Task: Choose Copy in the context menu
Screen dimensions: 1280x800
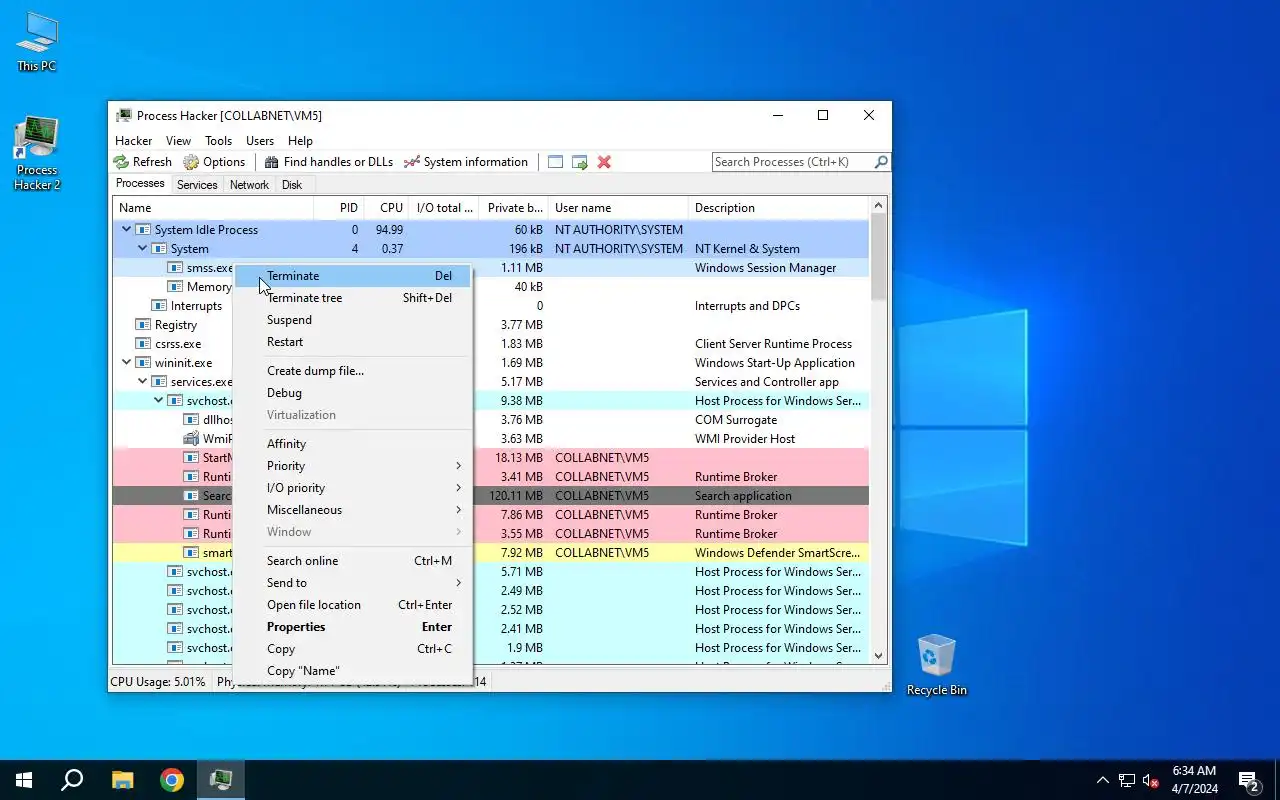Action: coord(352,649)
